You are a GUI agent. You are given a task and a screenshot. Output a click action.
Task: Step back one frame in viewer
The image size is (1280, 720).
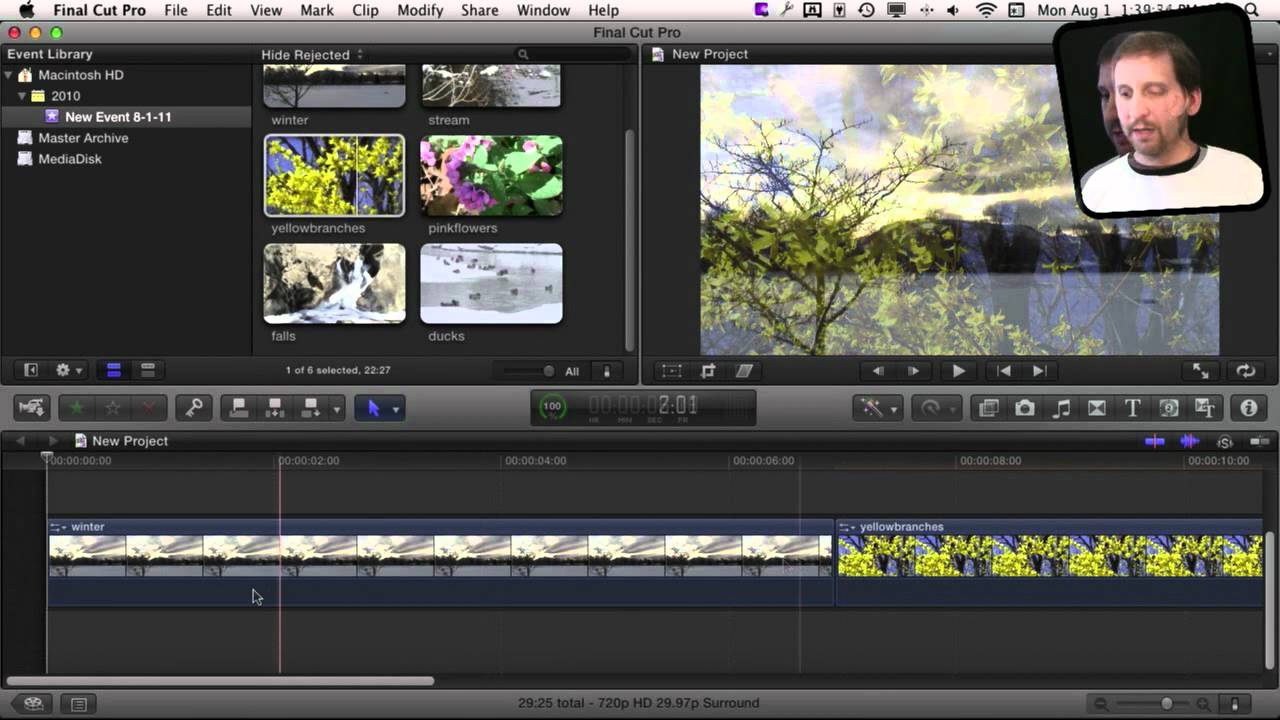tap(878, 371)
